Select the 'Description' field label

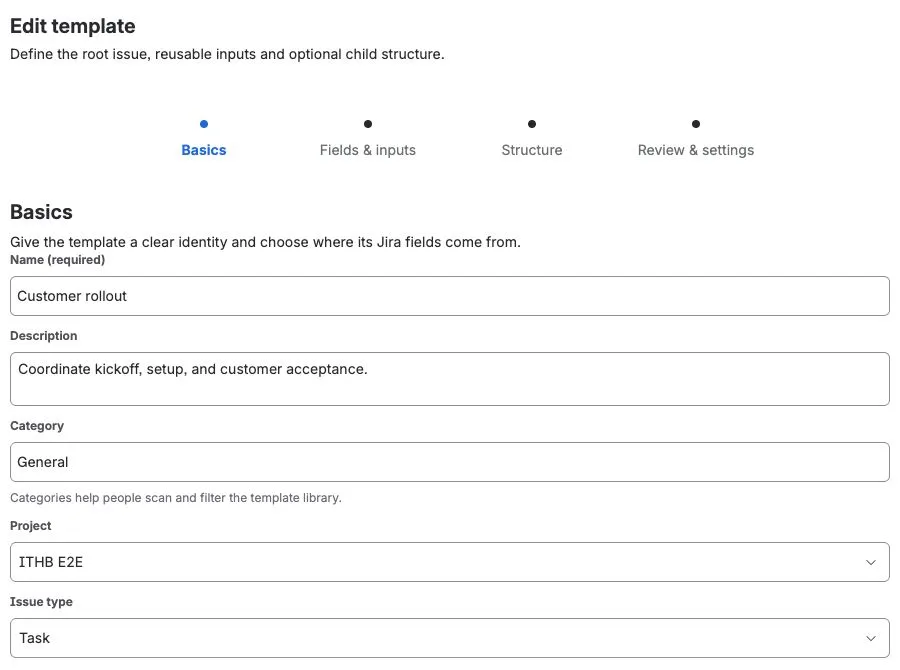pos(44,336)
